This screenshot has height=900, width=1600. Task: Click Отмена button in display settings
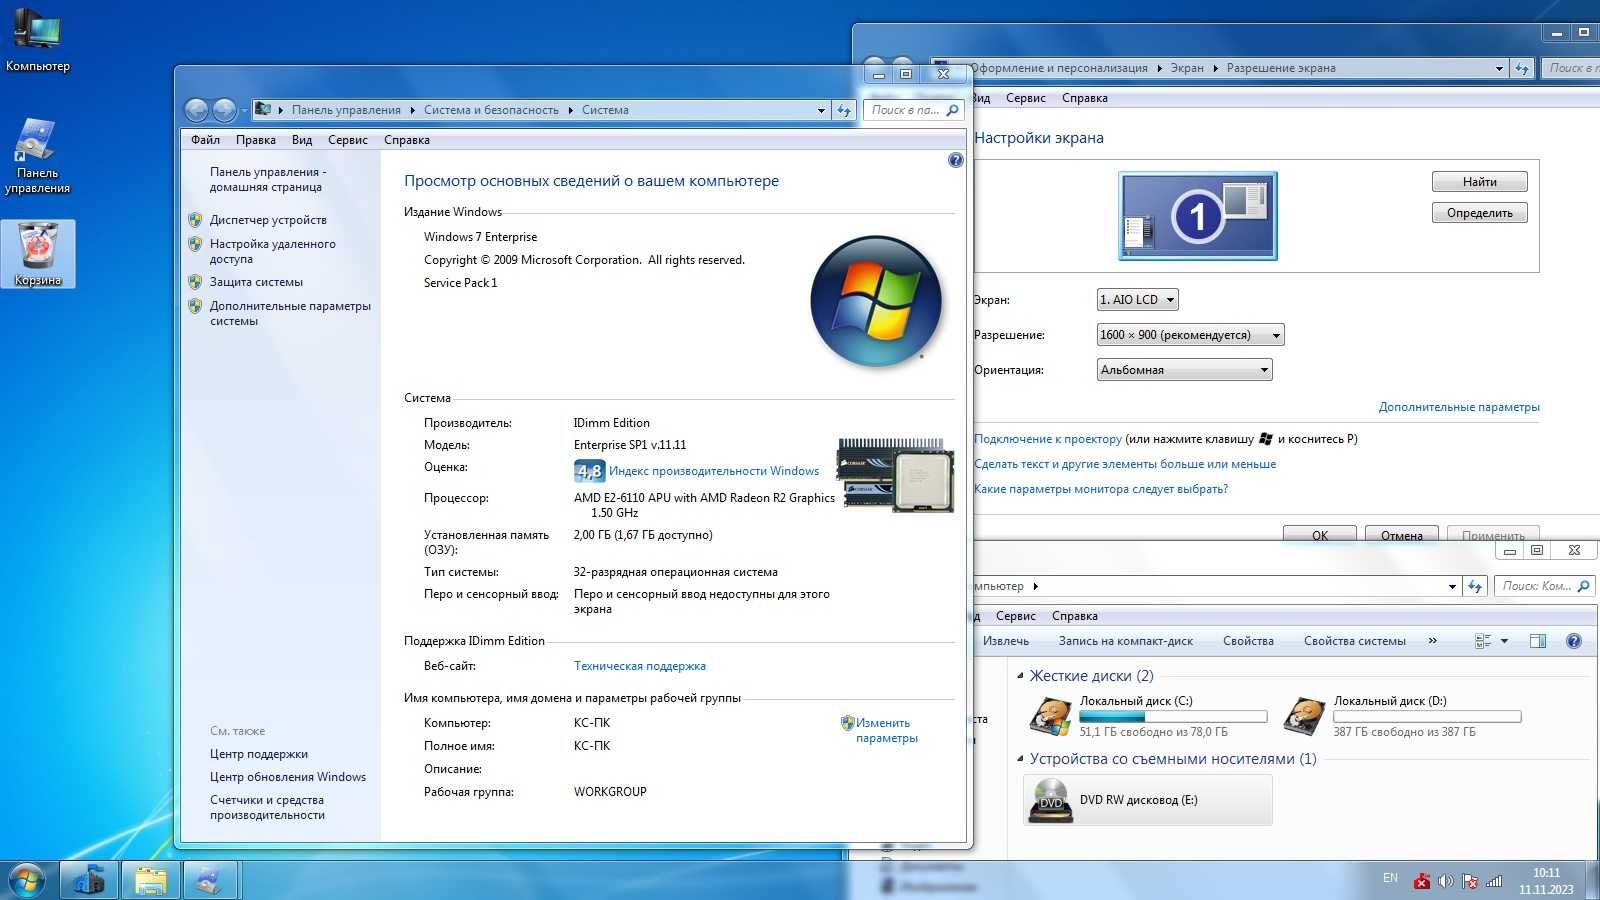click(1402, 535)
